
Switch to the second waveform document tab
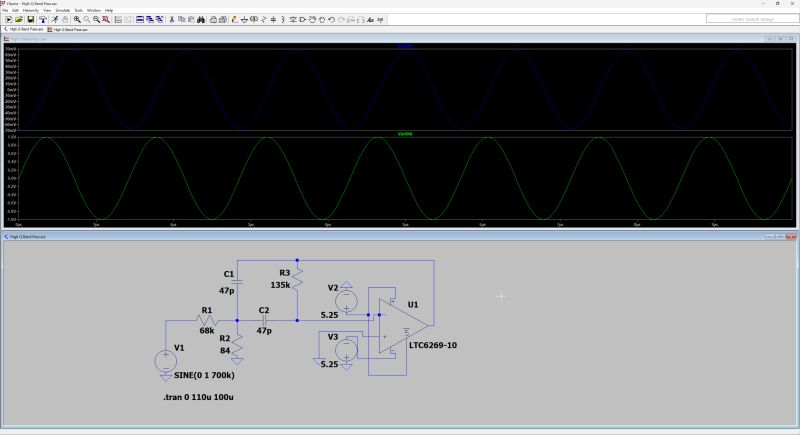pos(67,30)
